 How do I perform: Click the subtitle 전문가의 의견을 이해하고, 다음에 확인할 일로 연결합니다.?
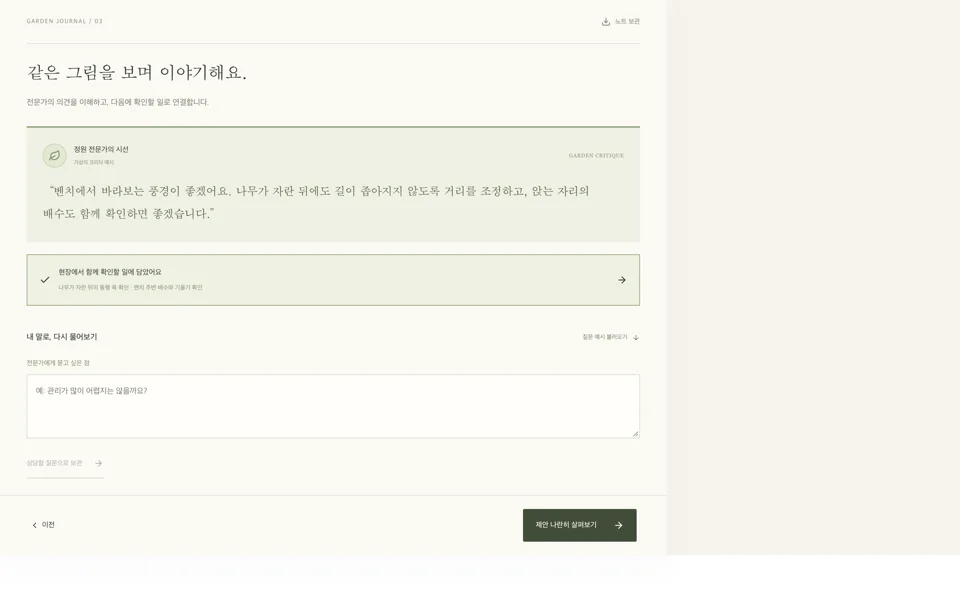(118, 102)
